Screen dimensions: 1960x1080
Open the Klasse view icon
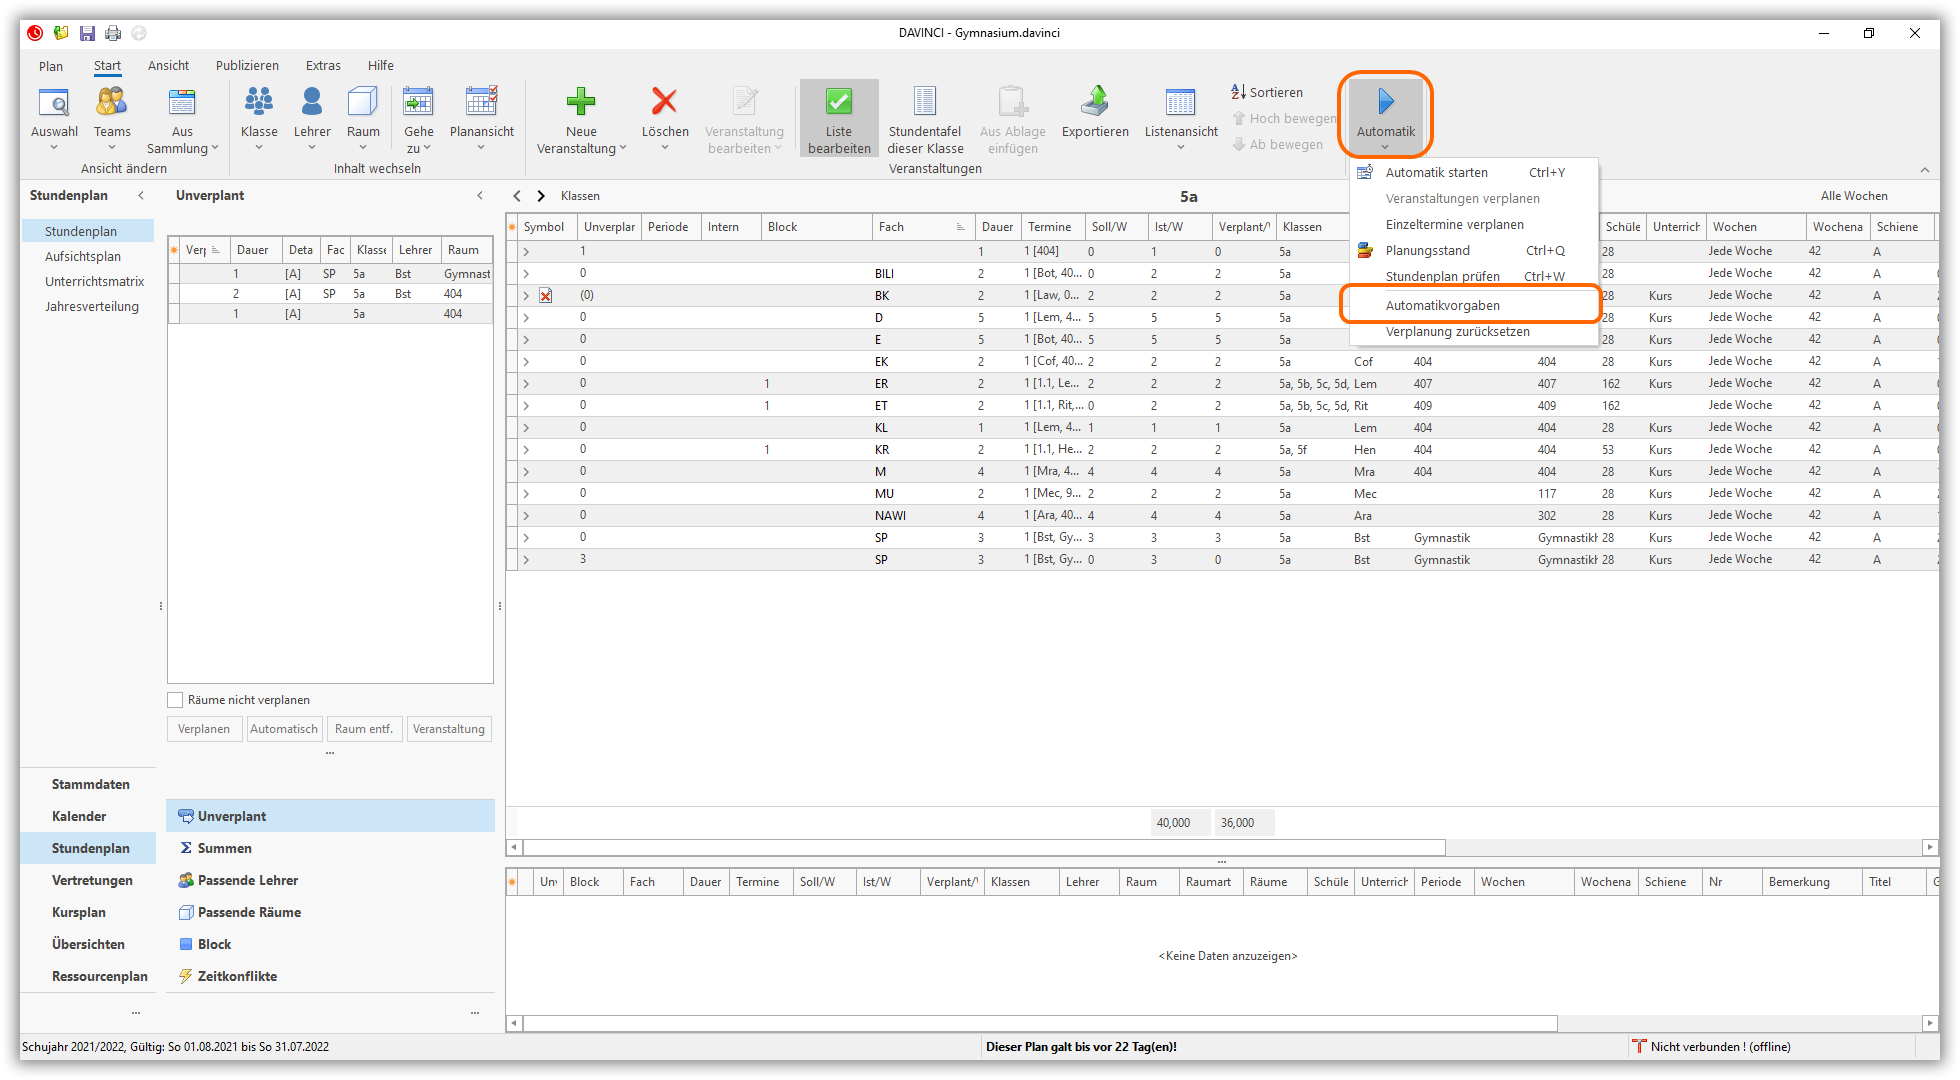coord(259,102)
